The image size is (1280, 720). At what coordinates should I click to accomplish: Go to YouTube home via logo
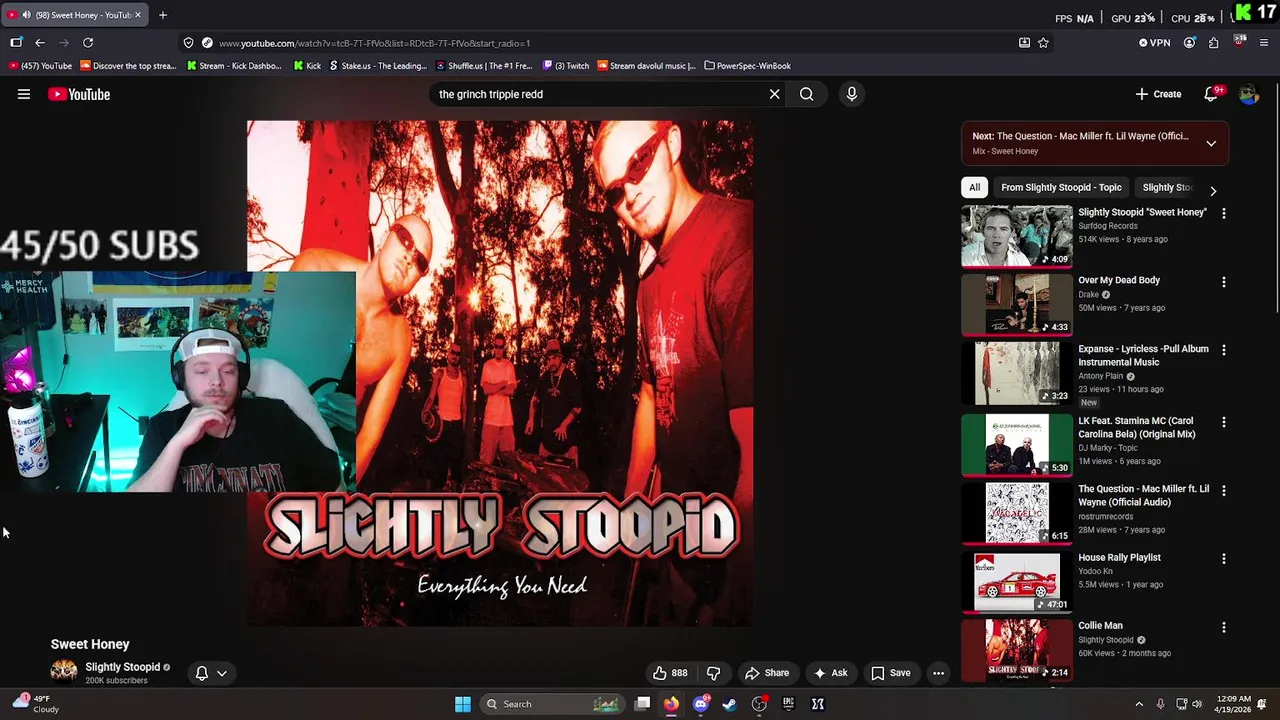pyautogui.click(x=79, y=94)
